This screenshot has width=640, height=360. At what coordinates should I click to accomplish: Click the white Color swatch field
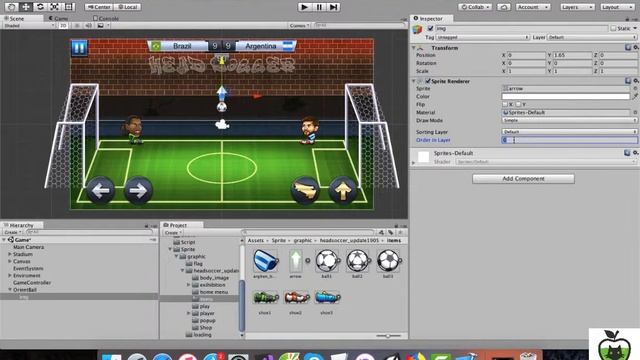[565, 96]
